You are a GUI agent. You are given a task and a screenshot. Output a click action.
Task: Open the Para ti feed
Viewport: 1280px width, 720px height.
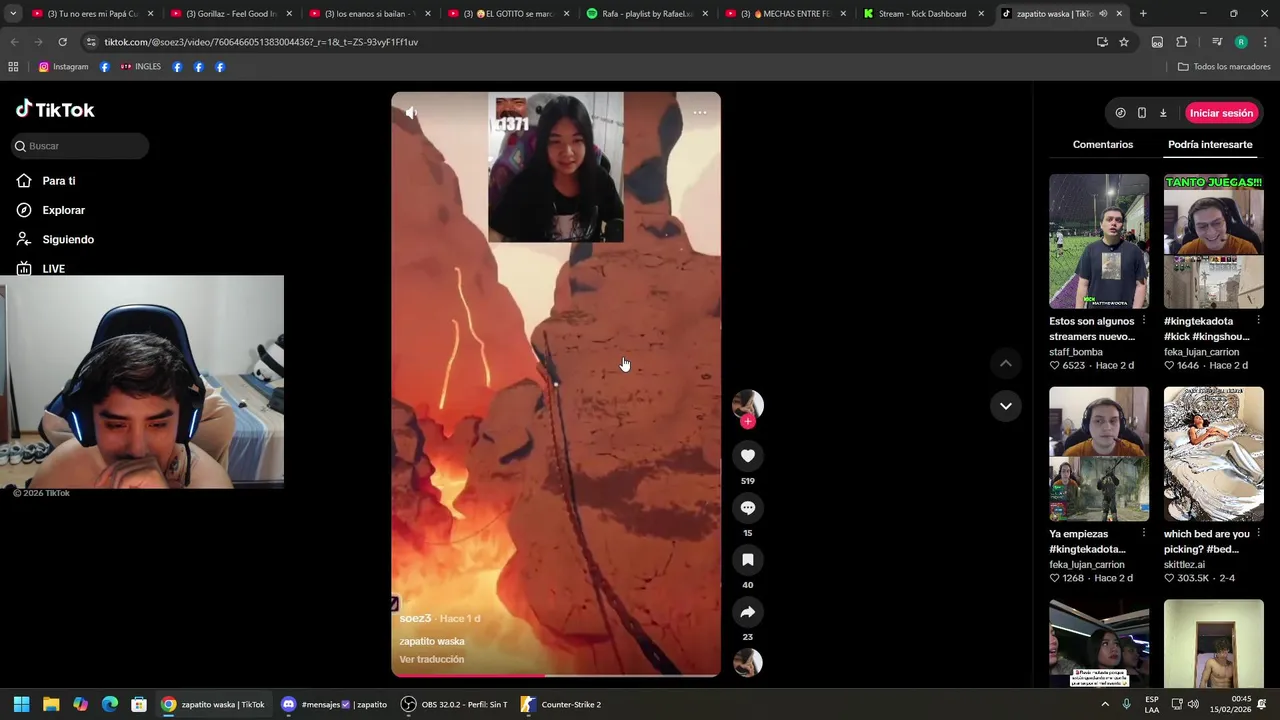[x=59, y=181]
